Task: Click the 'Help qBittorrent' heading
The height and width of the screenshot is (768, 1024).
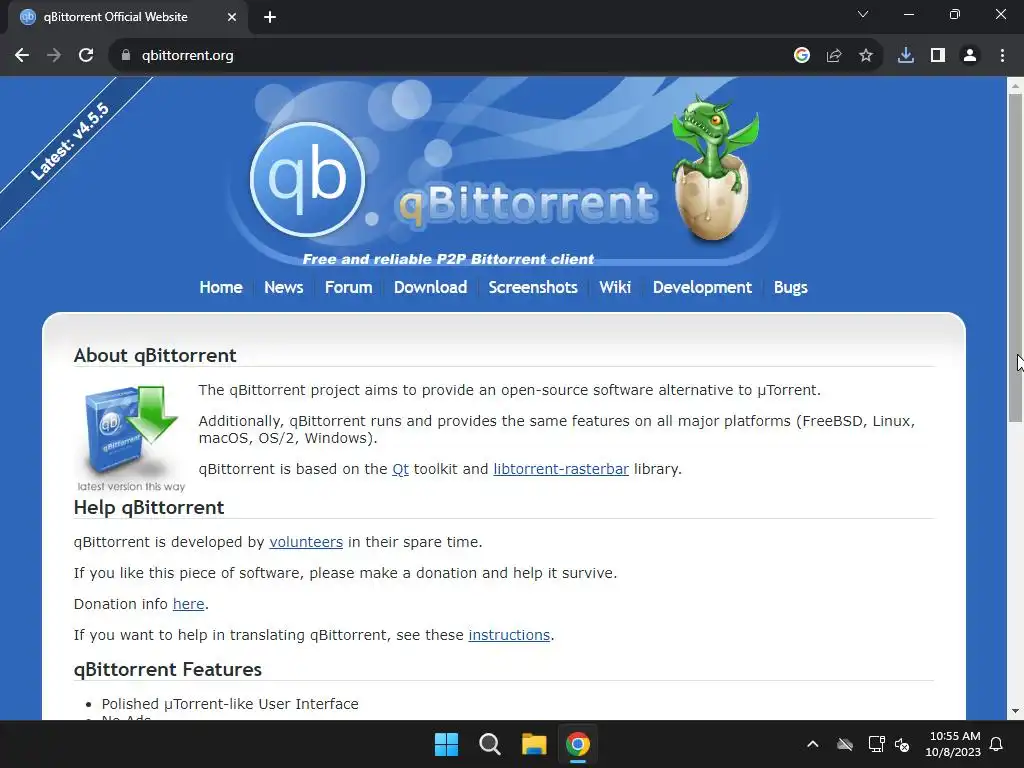Action: (x=149, y=507)
